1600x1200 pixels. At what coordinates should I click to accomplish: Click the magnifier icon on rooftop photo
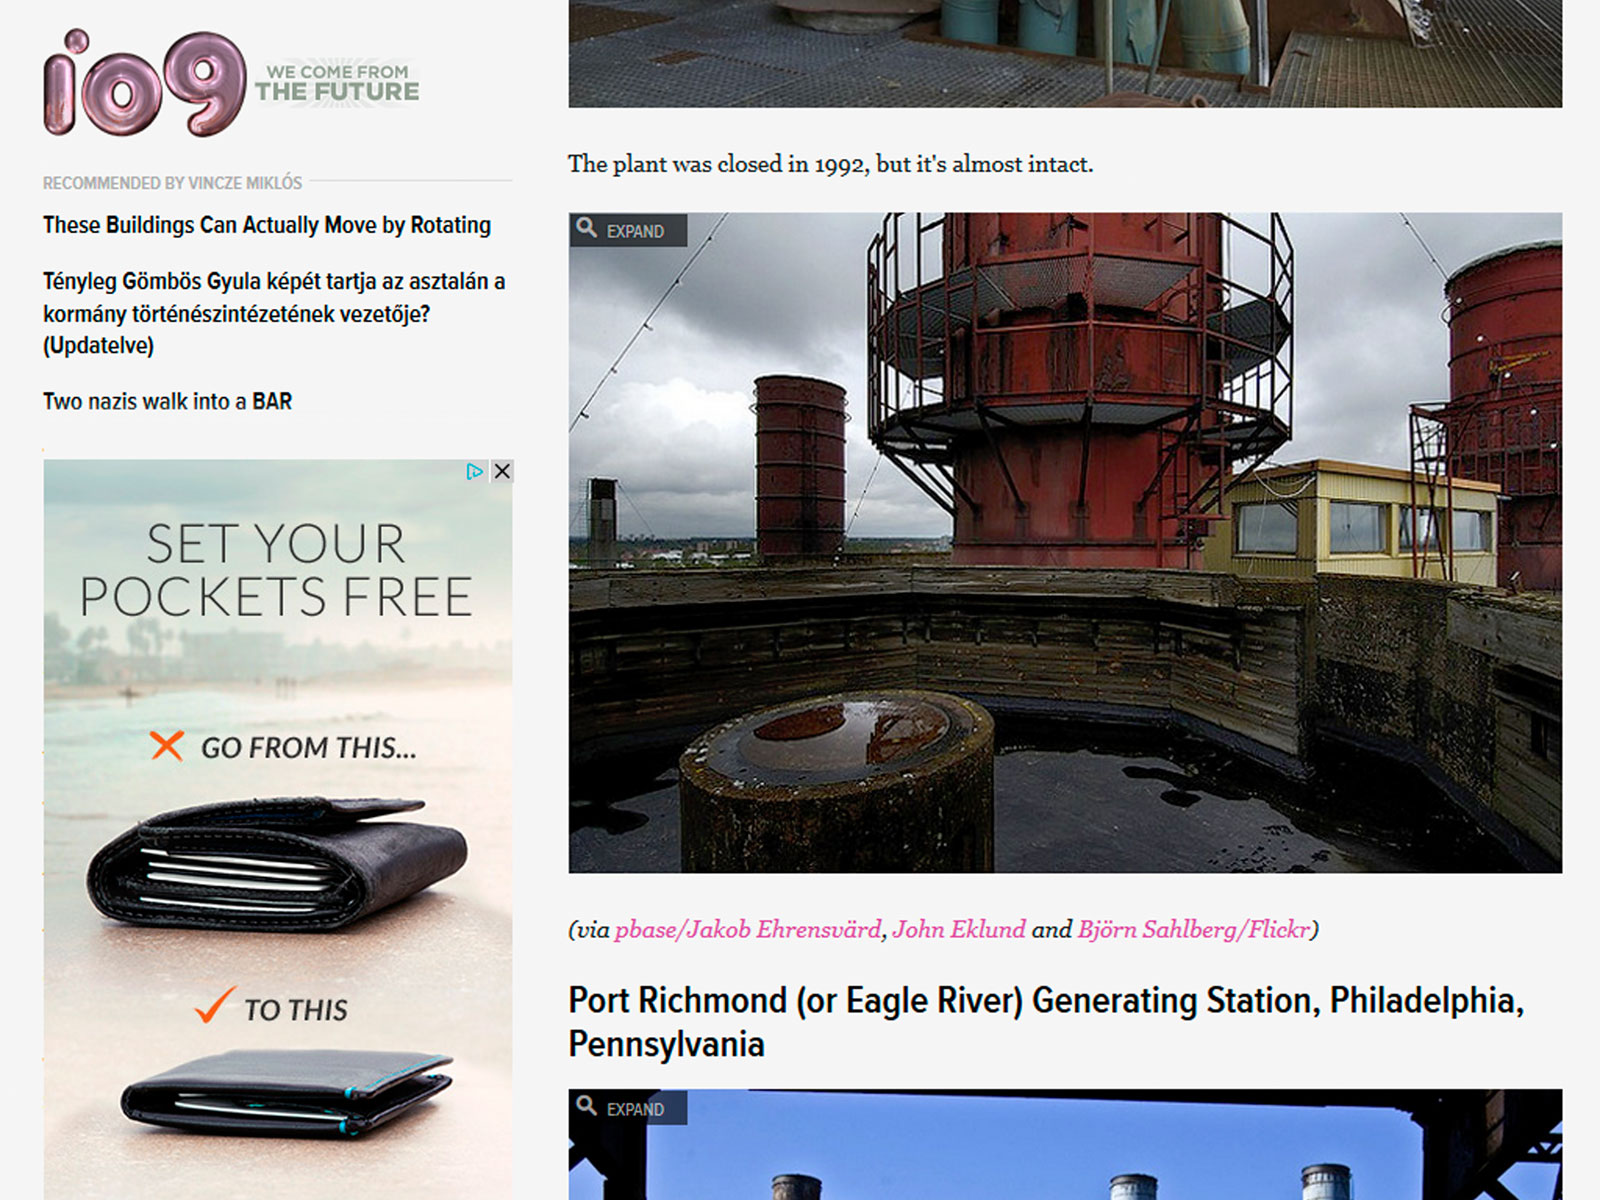point(587,229)
